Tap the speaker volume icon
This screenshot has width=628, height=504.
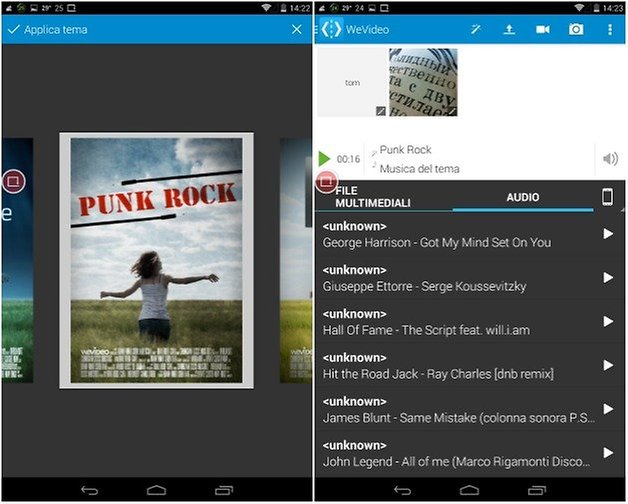pos(610,159)
